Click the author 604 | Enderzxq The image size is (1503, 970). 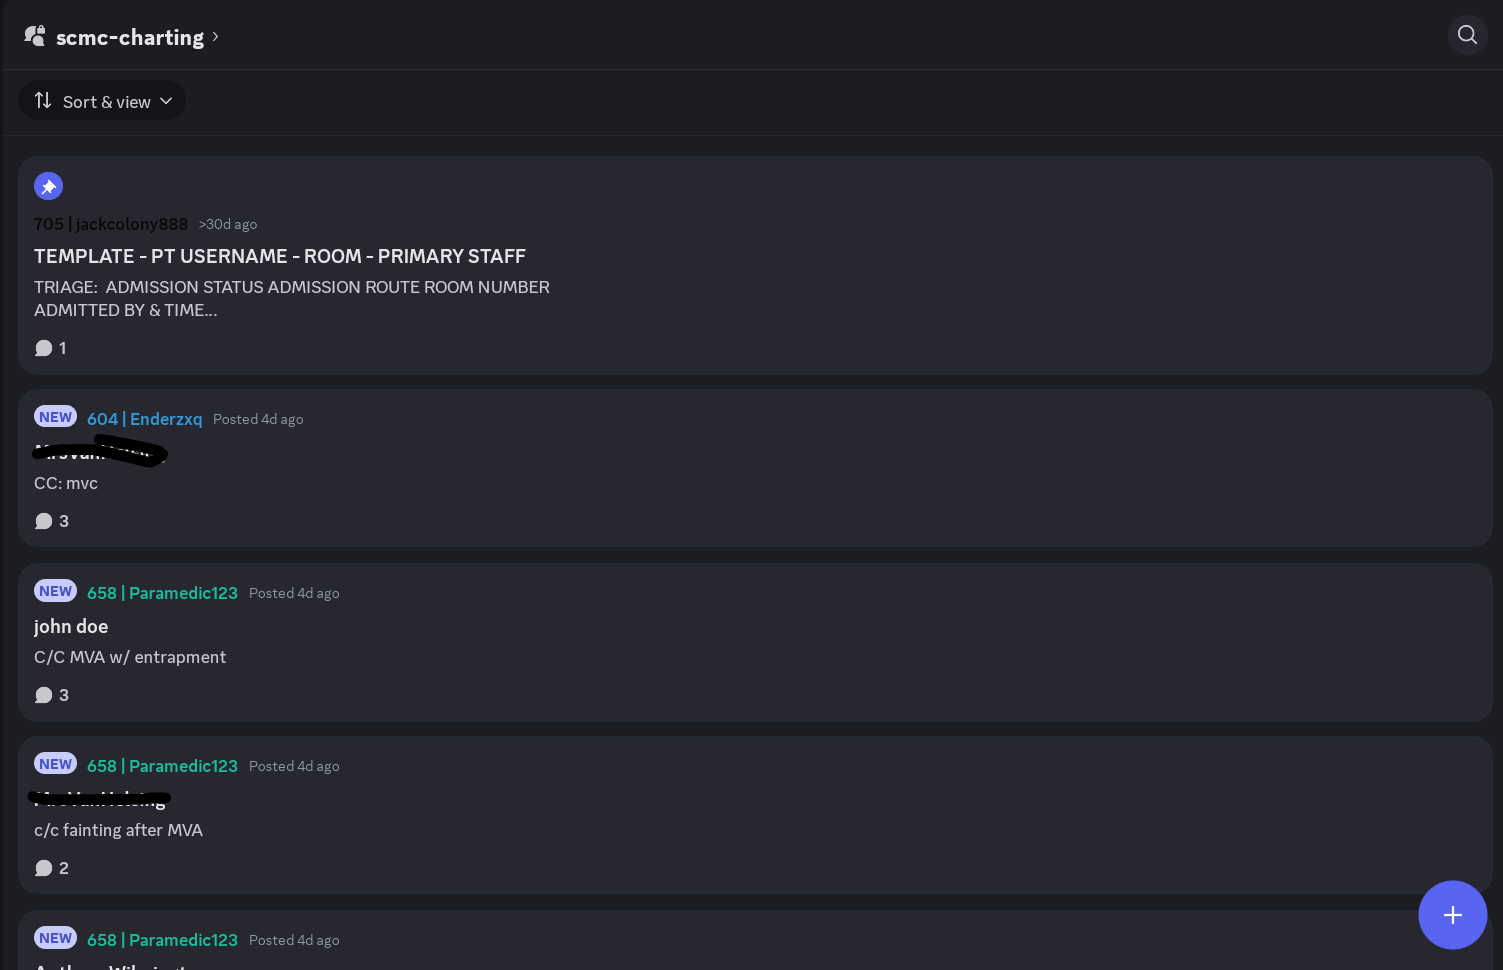144,419
